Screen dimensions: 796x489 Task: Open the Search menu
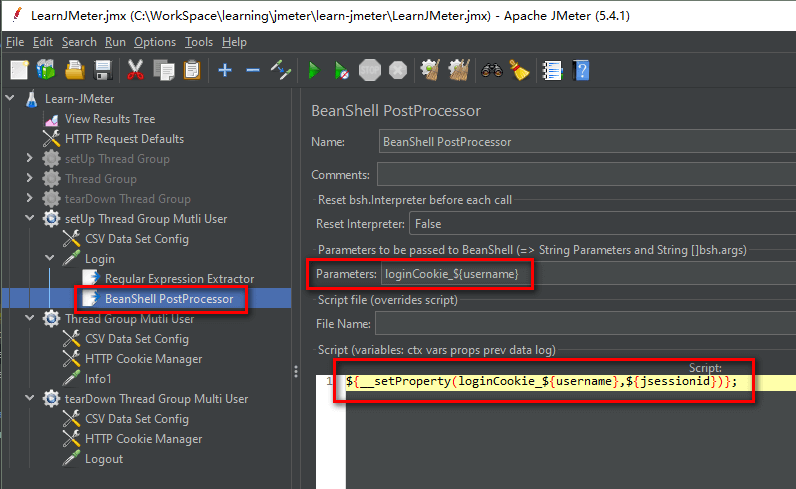(x=79, y=42)
